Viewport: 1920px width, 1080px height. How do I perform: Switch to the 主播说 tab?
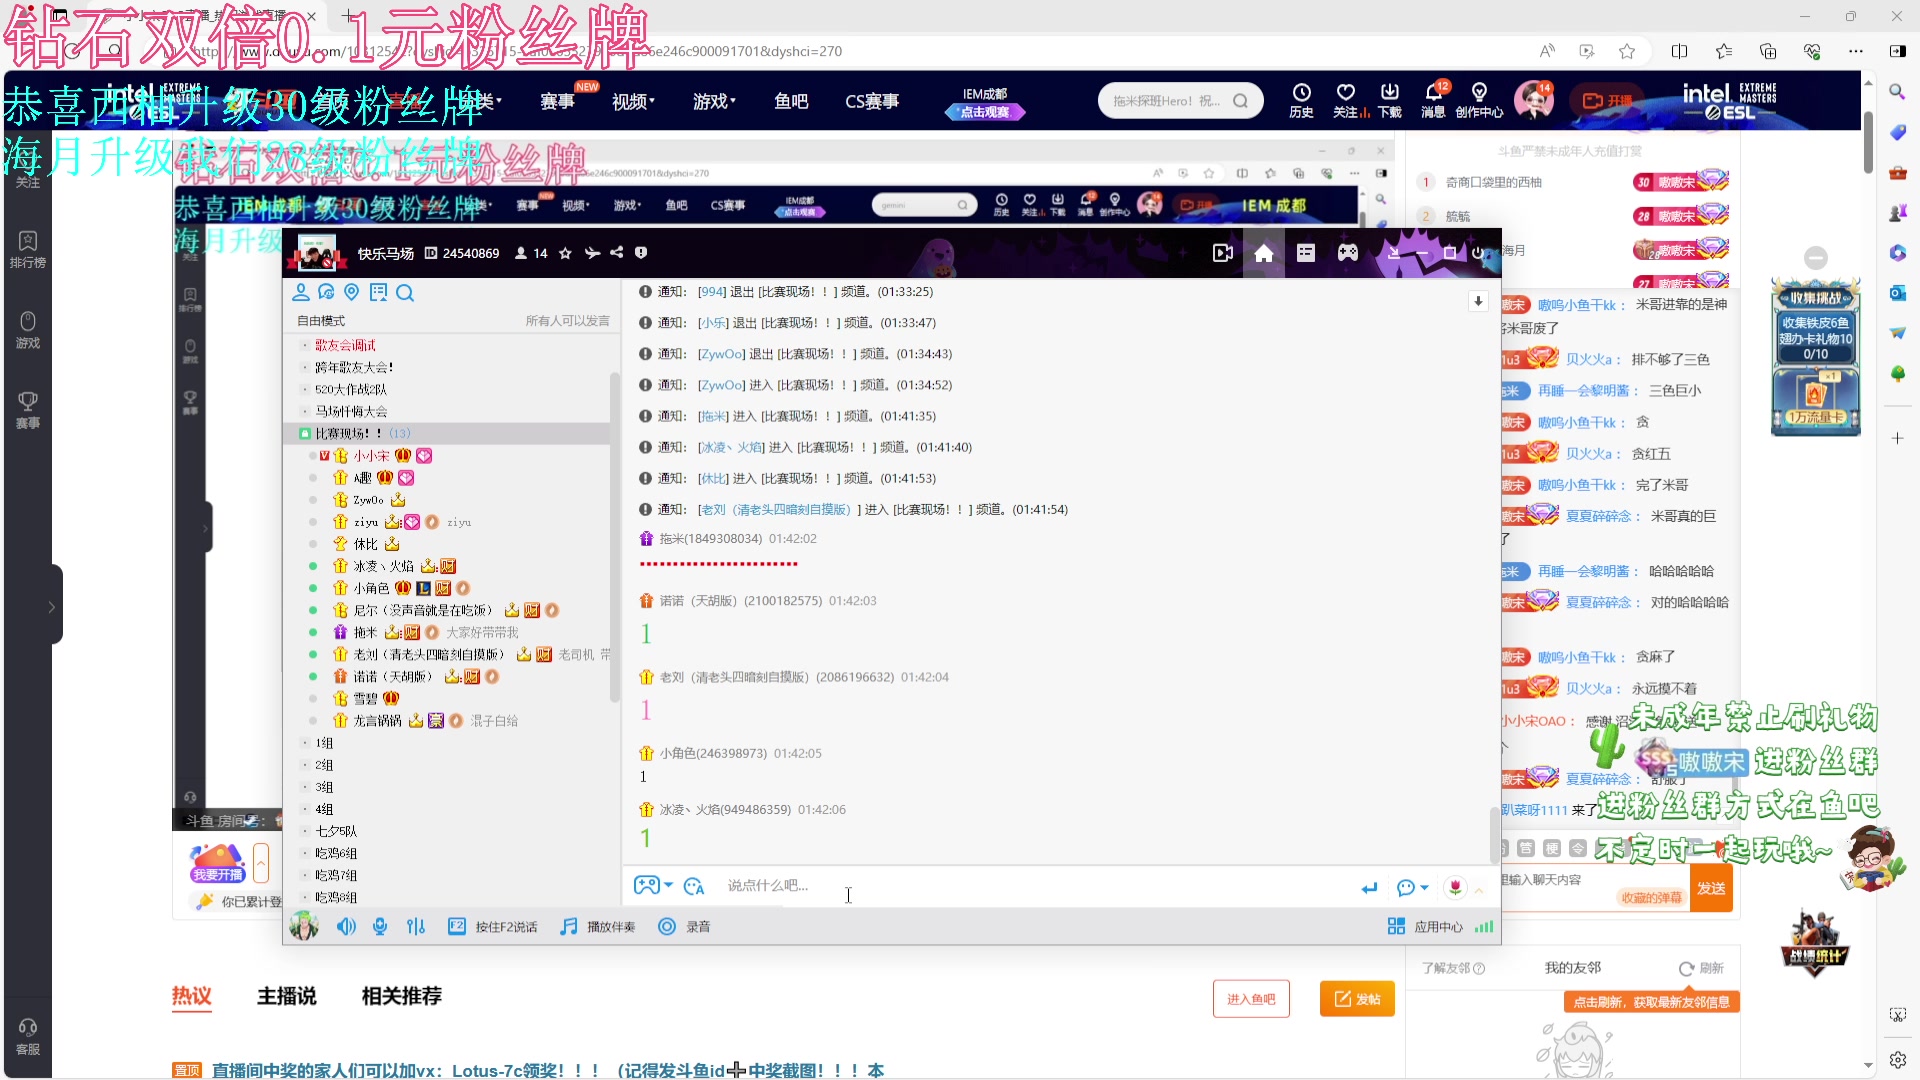click(x=287, y=996)
